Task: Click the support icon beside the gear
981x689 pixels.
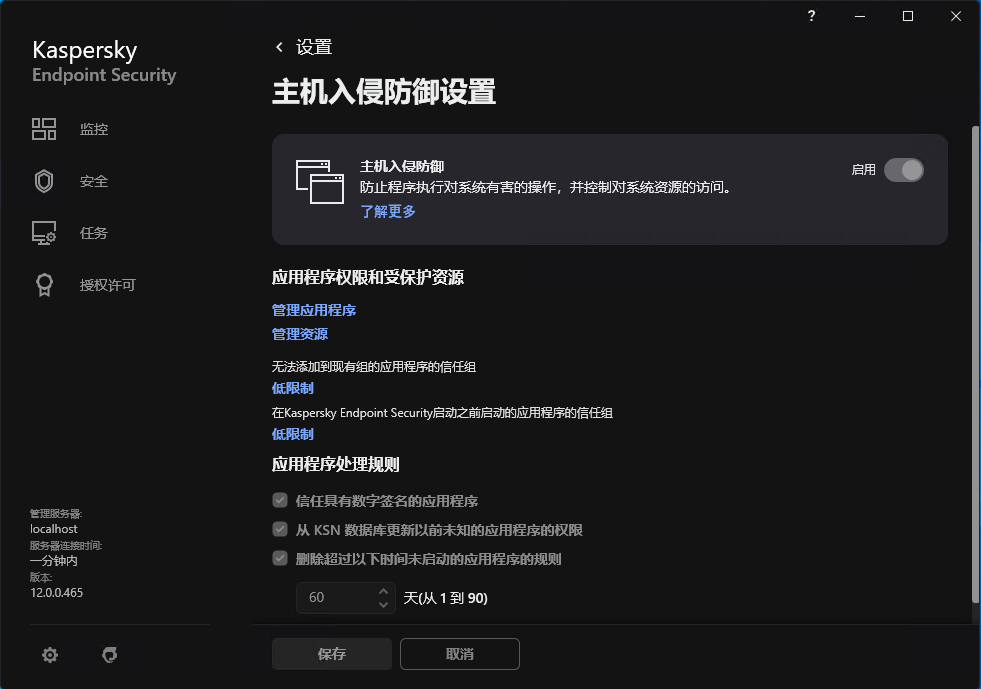Action: pos(109,655)
